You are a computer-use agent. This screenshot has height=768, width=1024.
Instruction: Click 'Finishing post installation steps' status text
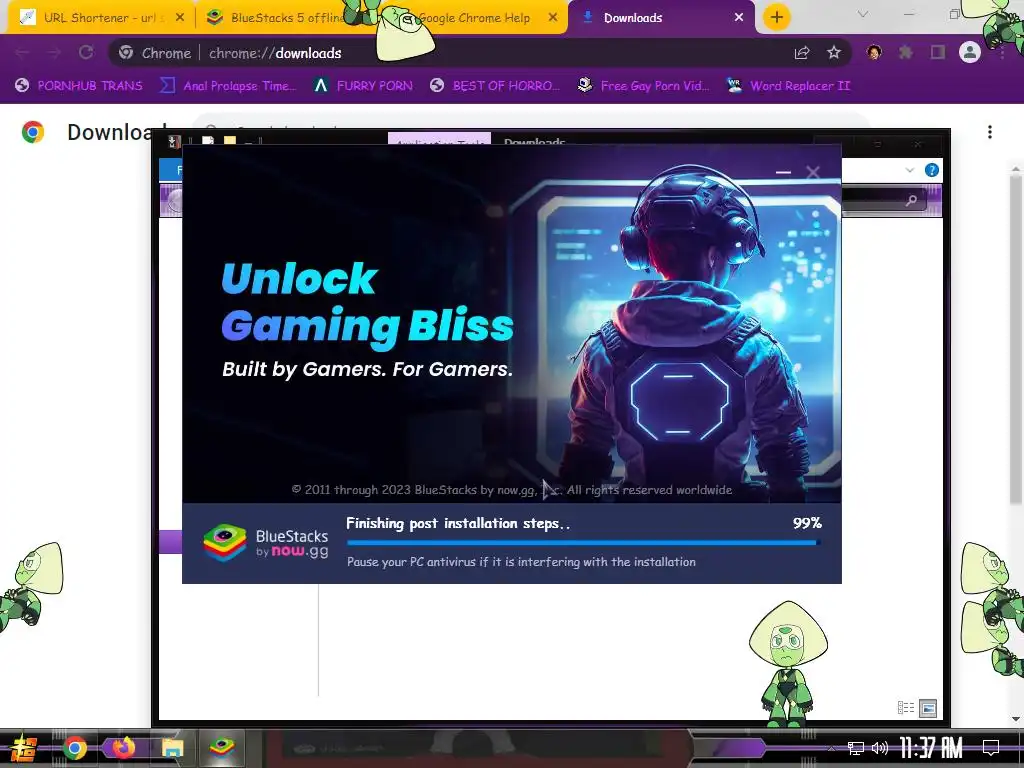458,523
